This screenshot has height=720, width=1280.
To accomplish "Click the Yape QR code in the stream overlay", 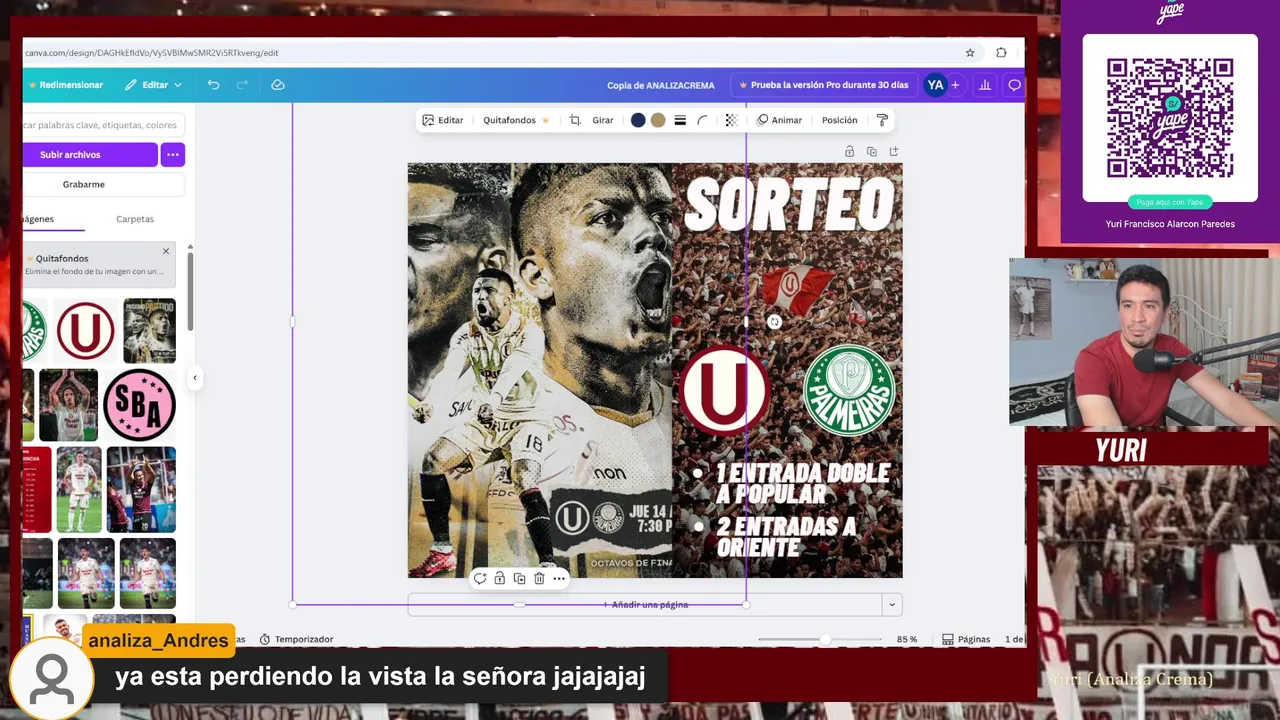I will click(1169, 118).
